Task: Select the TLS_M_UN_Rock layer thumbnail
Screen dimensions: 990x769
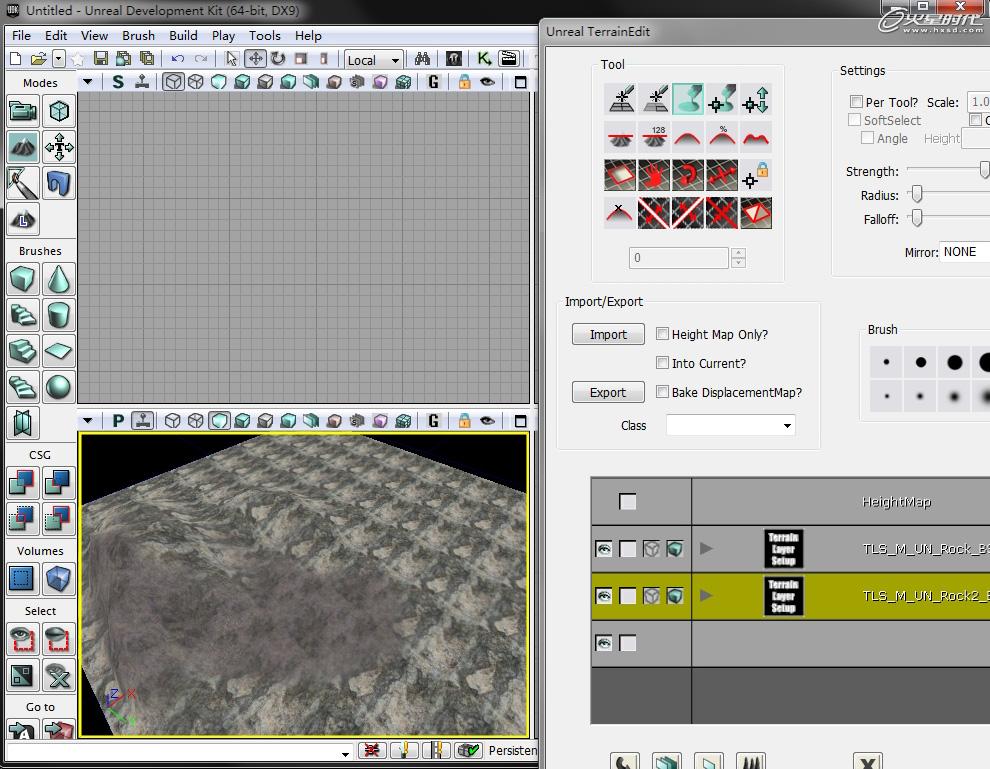Action: (783, 549)
